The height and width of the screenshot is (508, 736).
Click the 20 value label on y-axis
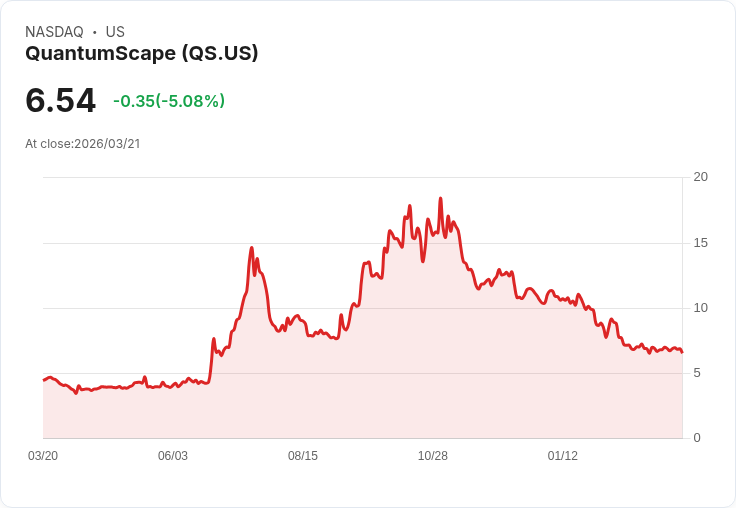pos(700,177)
